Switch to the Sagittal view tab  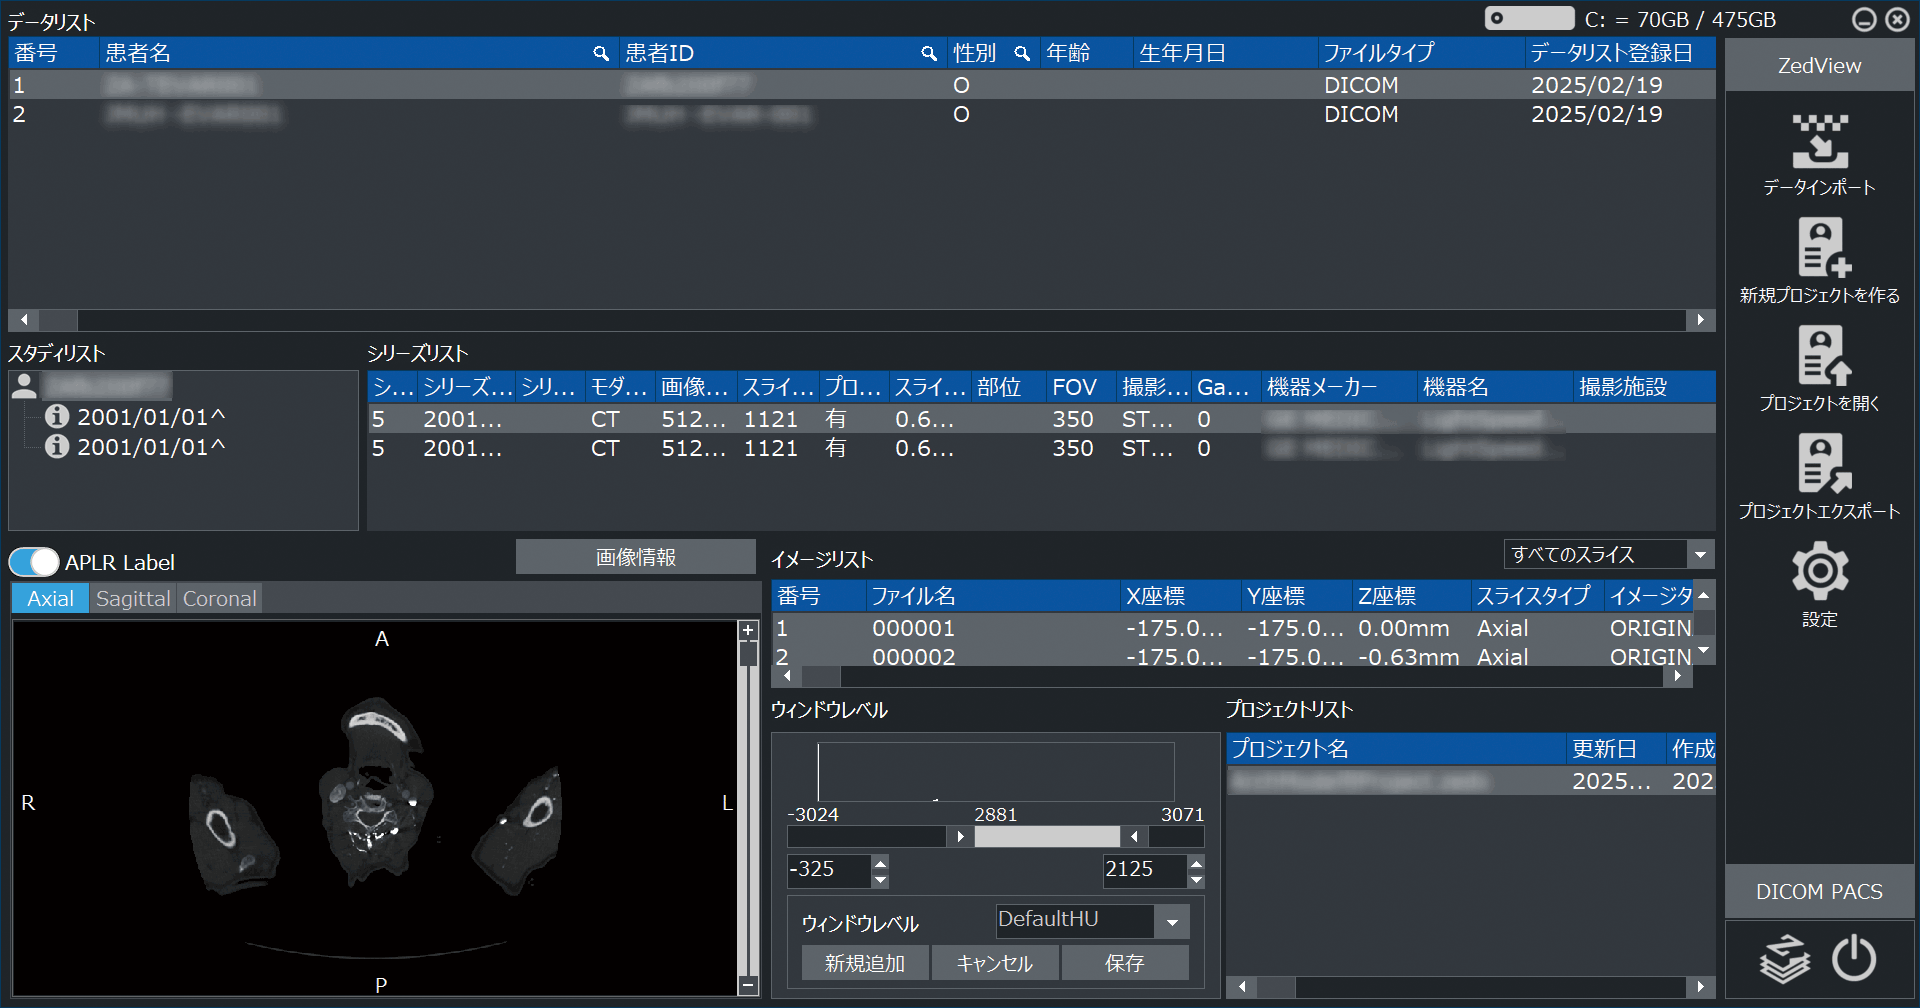[133, 599]
